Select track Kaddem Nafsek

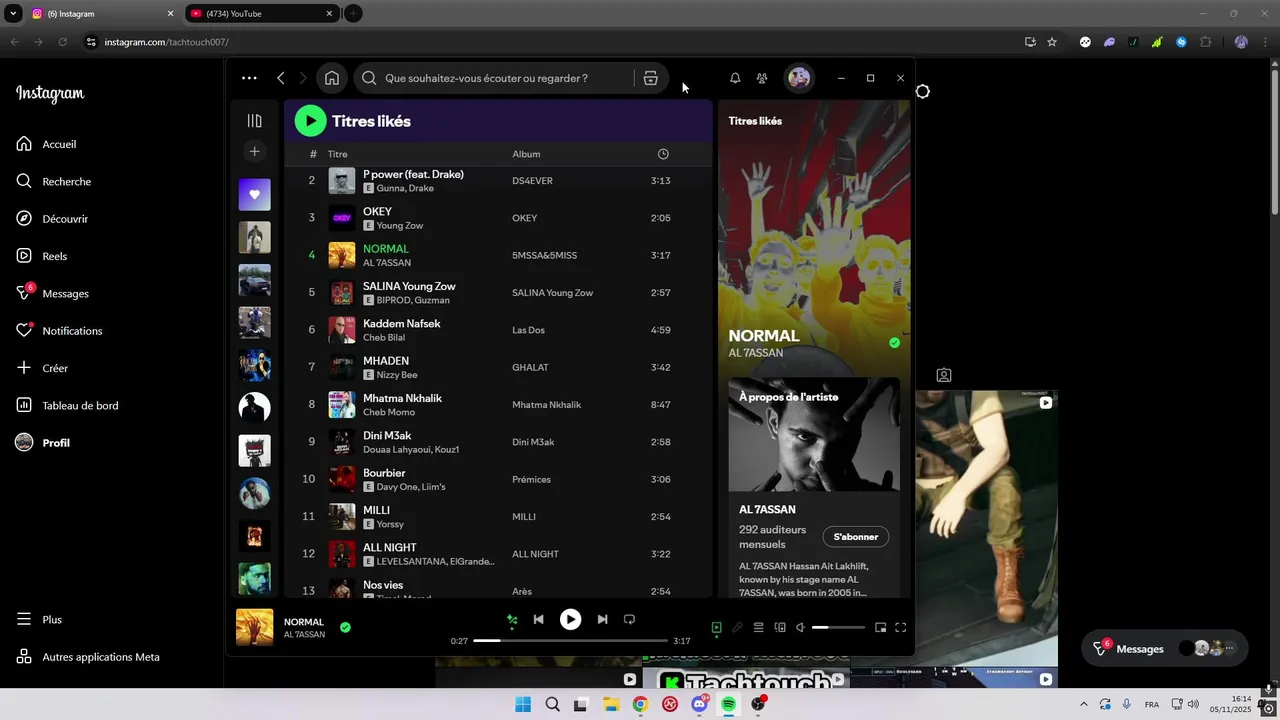point(498,330)
